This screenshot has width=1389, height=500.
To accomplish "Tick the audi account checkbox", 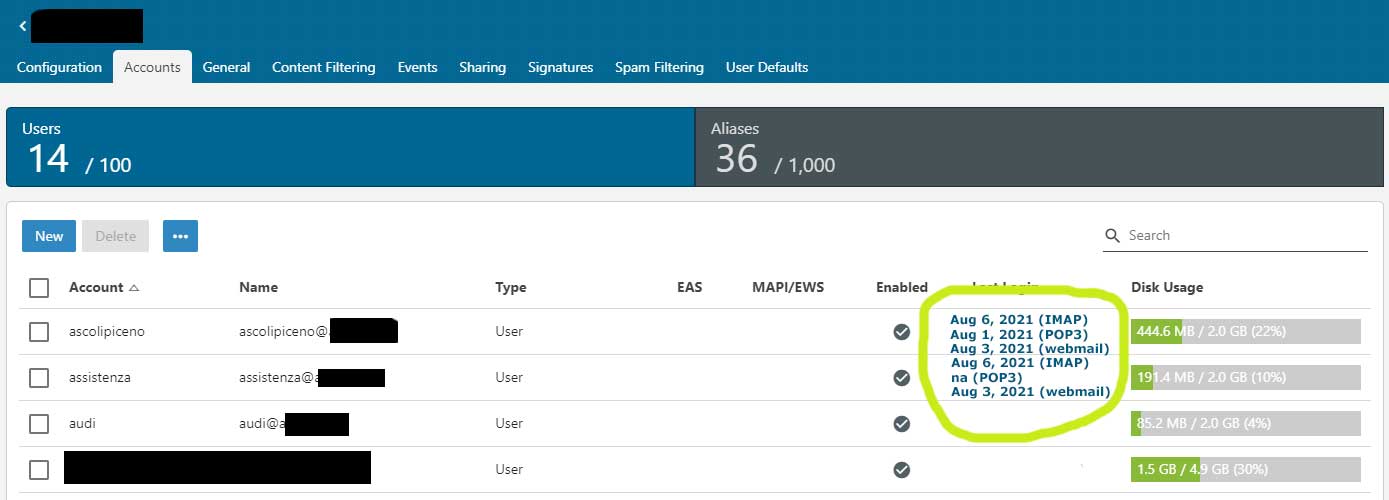I will click(x=39, y=424).
